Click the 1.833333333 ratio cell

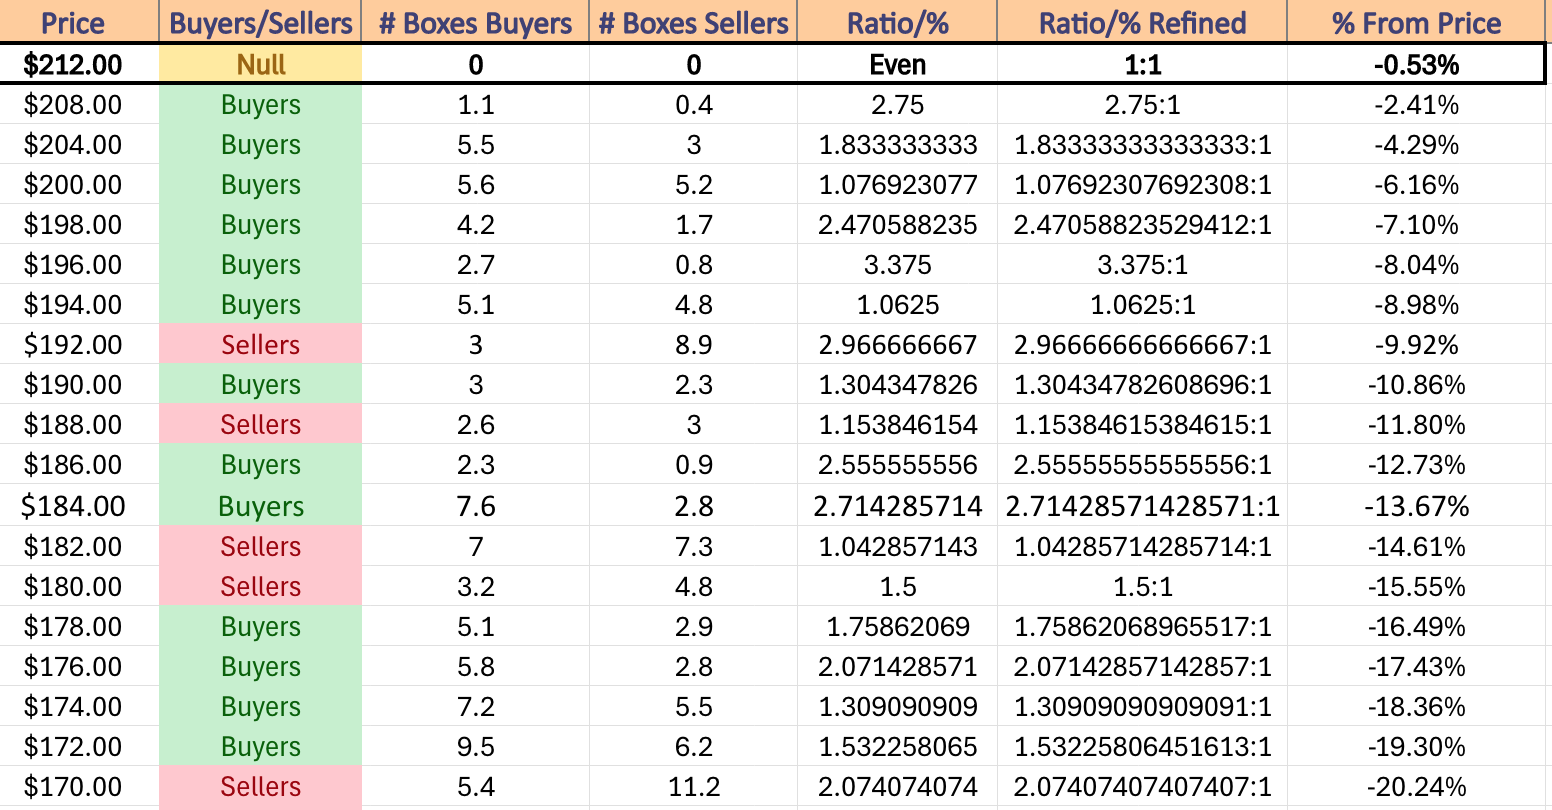click(898, 144)
